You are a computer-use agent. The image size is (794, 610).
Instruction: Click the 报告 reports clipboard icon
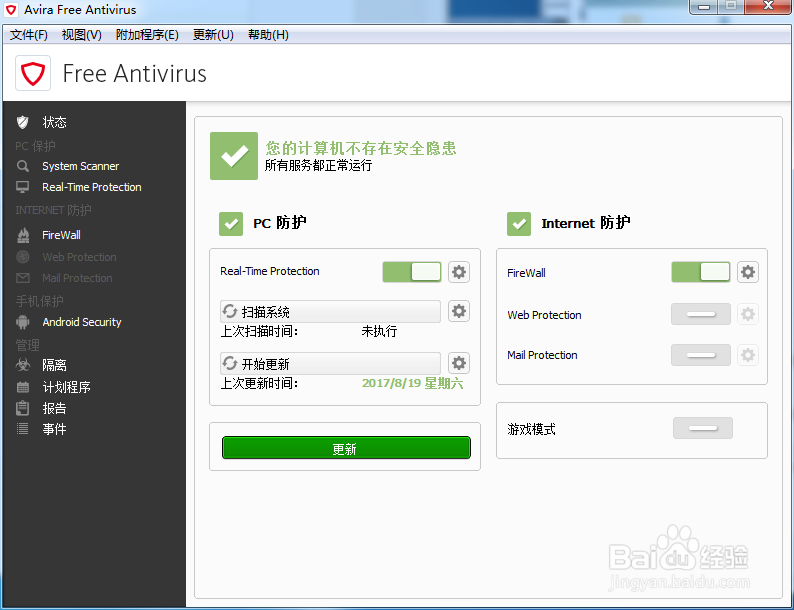[x=23, y=408]
